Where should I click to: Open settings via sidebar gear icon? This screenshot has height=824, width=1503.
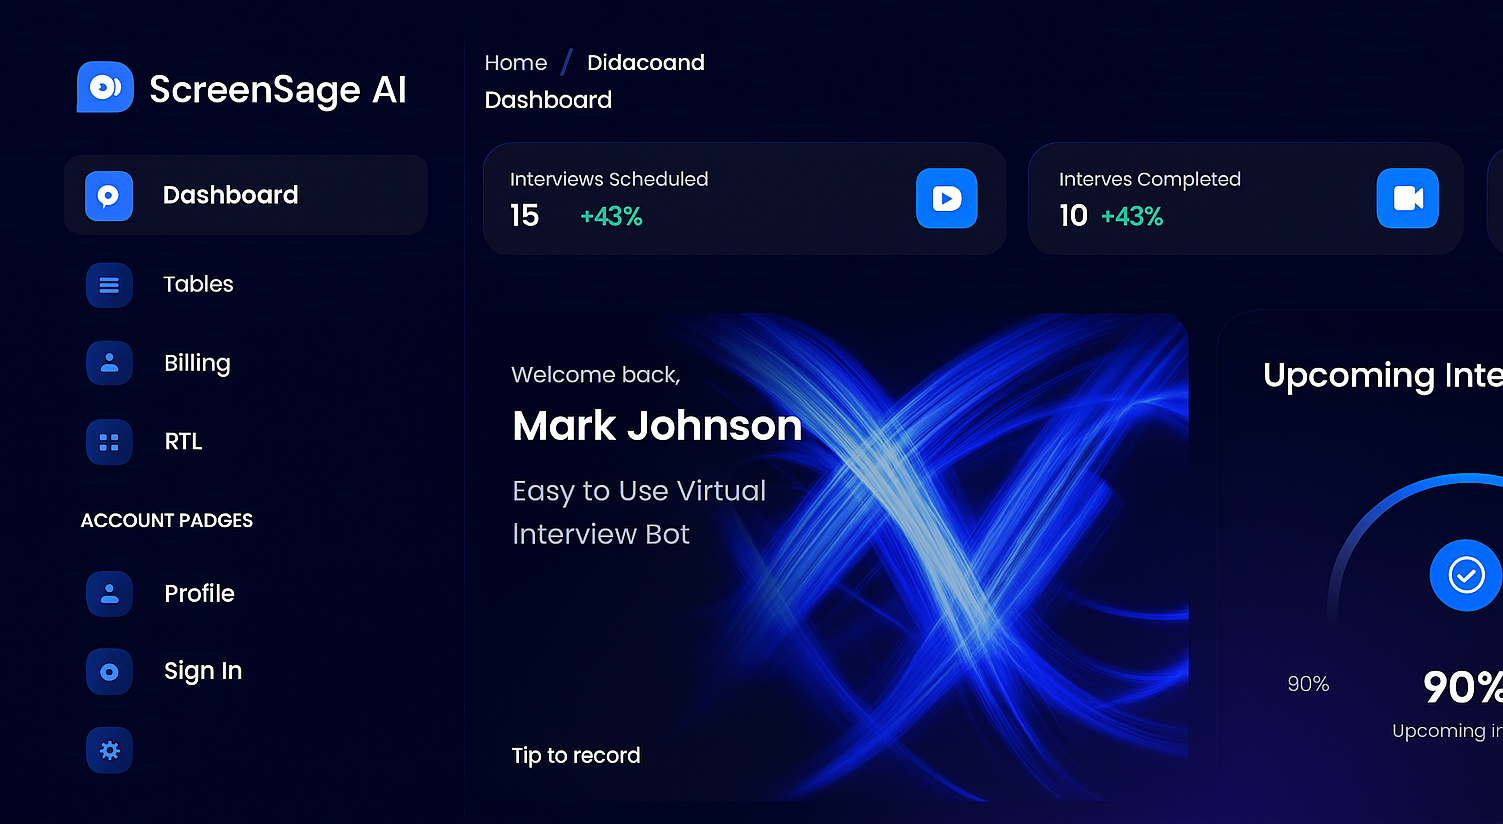109,750
